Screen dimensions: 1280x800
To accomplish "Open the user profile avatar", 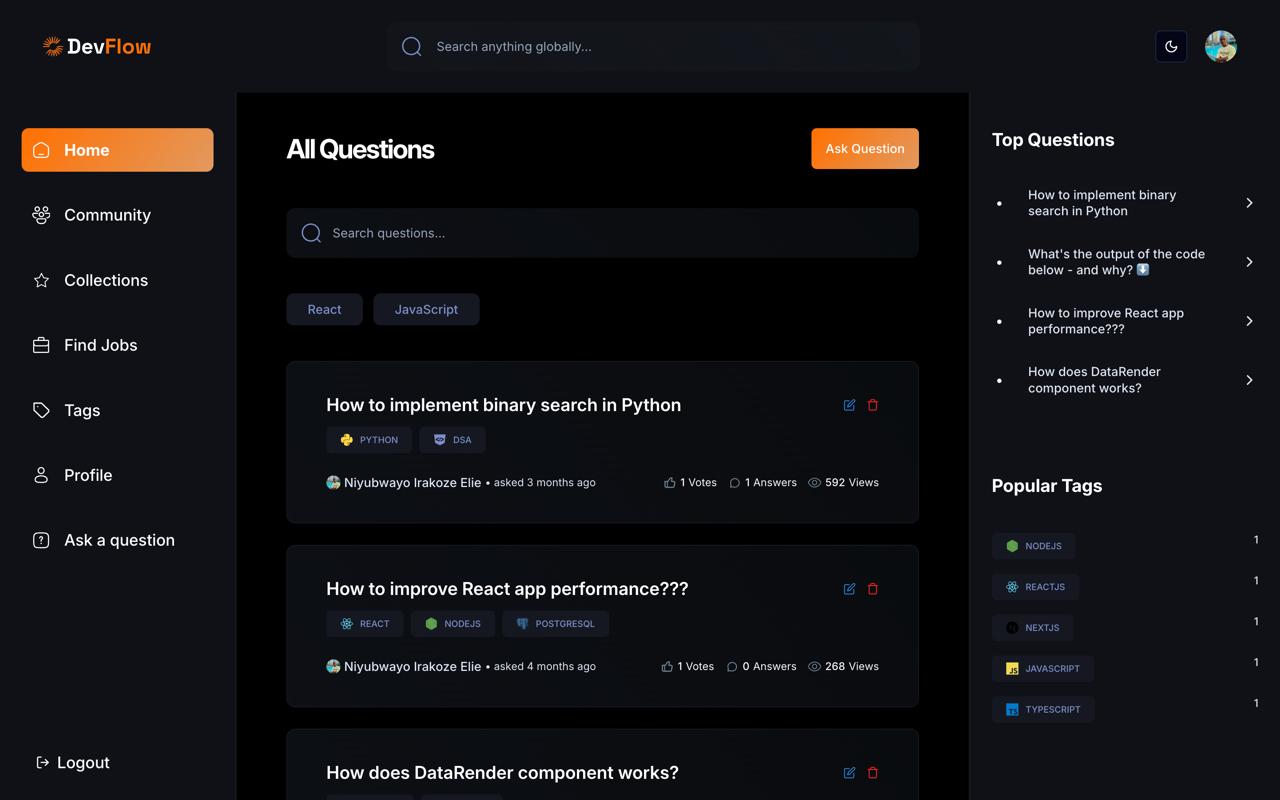I will 1220,46.
